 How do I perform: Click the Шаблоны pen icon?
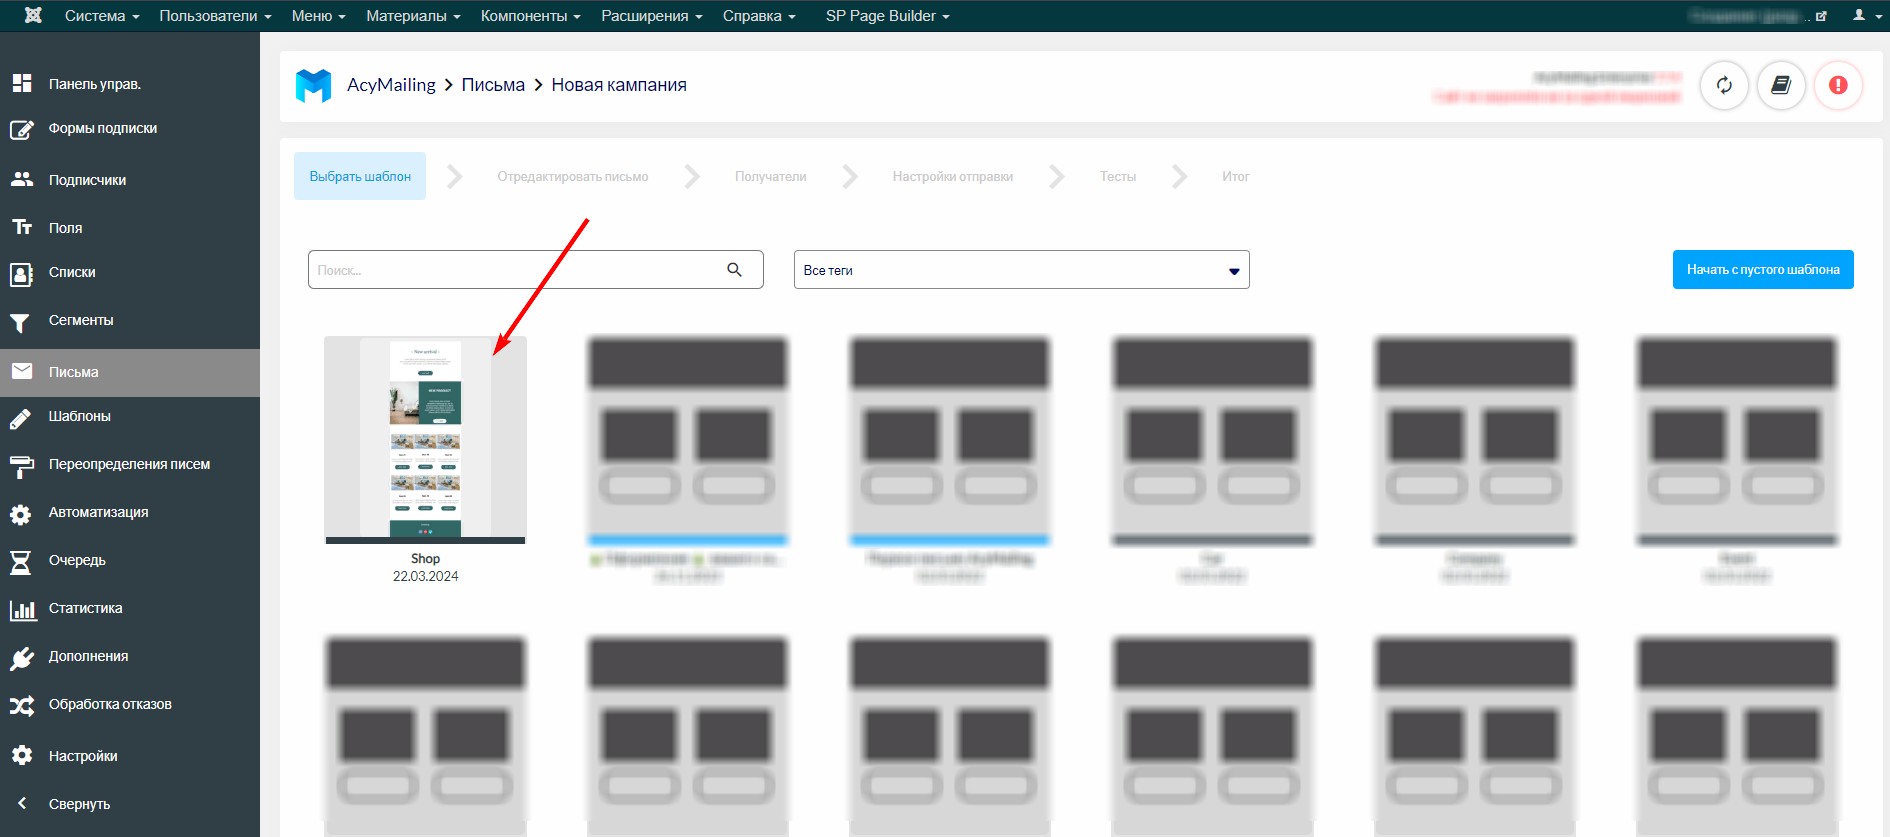click(x=21, y=419)
